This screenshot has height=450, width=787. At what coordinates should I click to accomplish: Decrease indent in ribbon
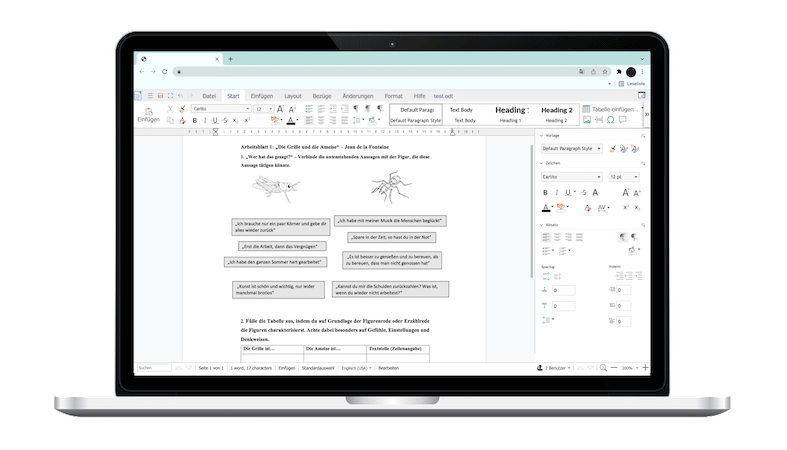[344, 109]
